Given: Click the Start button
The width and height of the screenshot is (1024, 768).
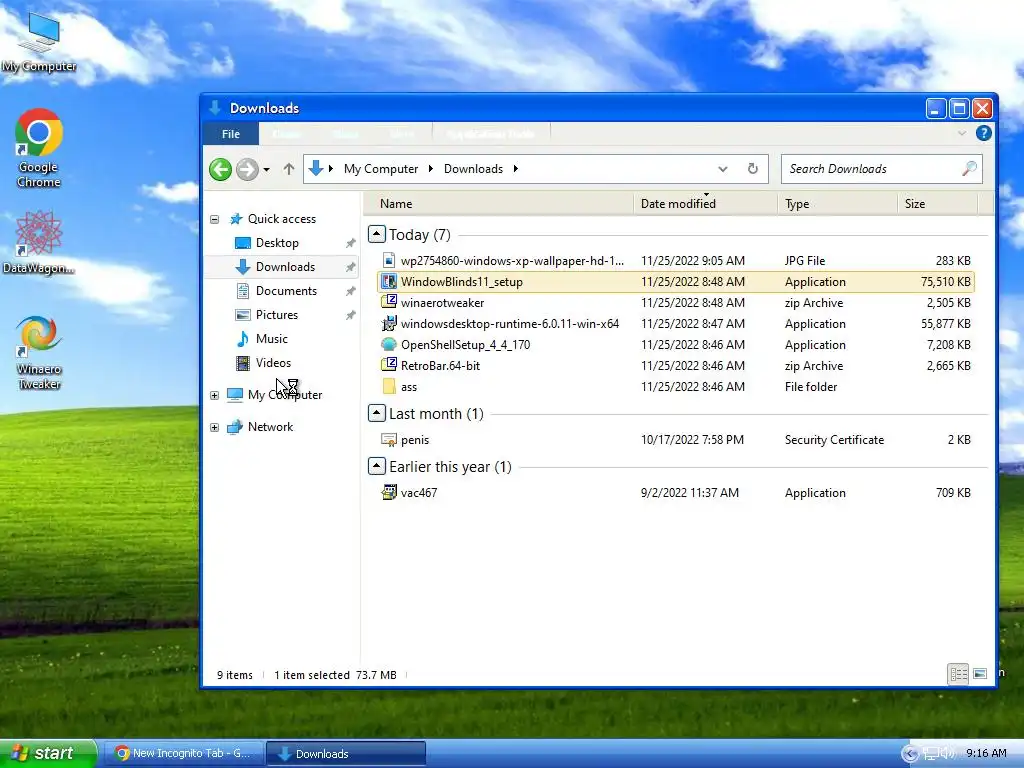Looking at the screenshot, I should pyautogui.click(x=48, y=754).
